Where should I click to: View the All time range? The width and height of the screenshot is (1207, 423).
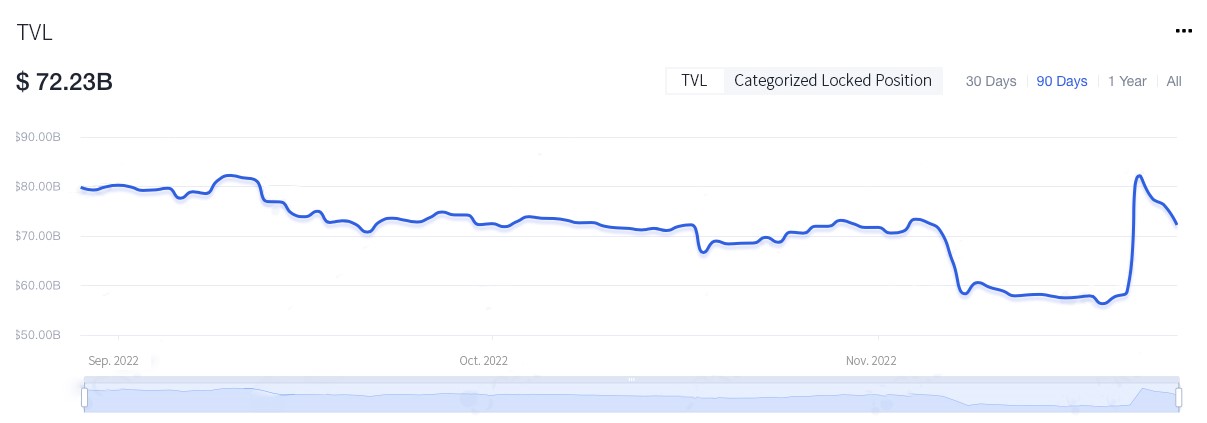click(x=1174, y=82)
